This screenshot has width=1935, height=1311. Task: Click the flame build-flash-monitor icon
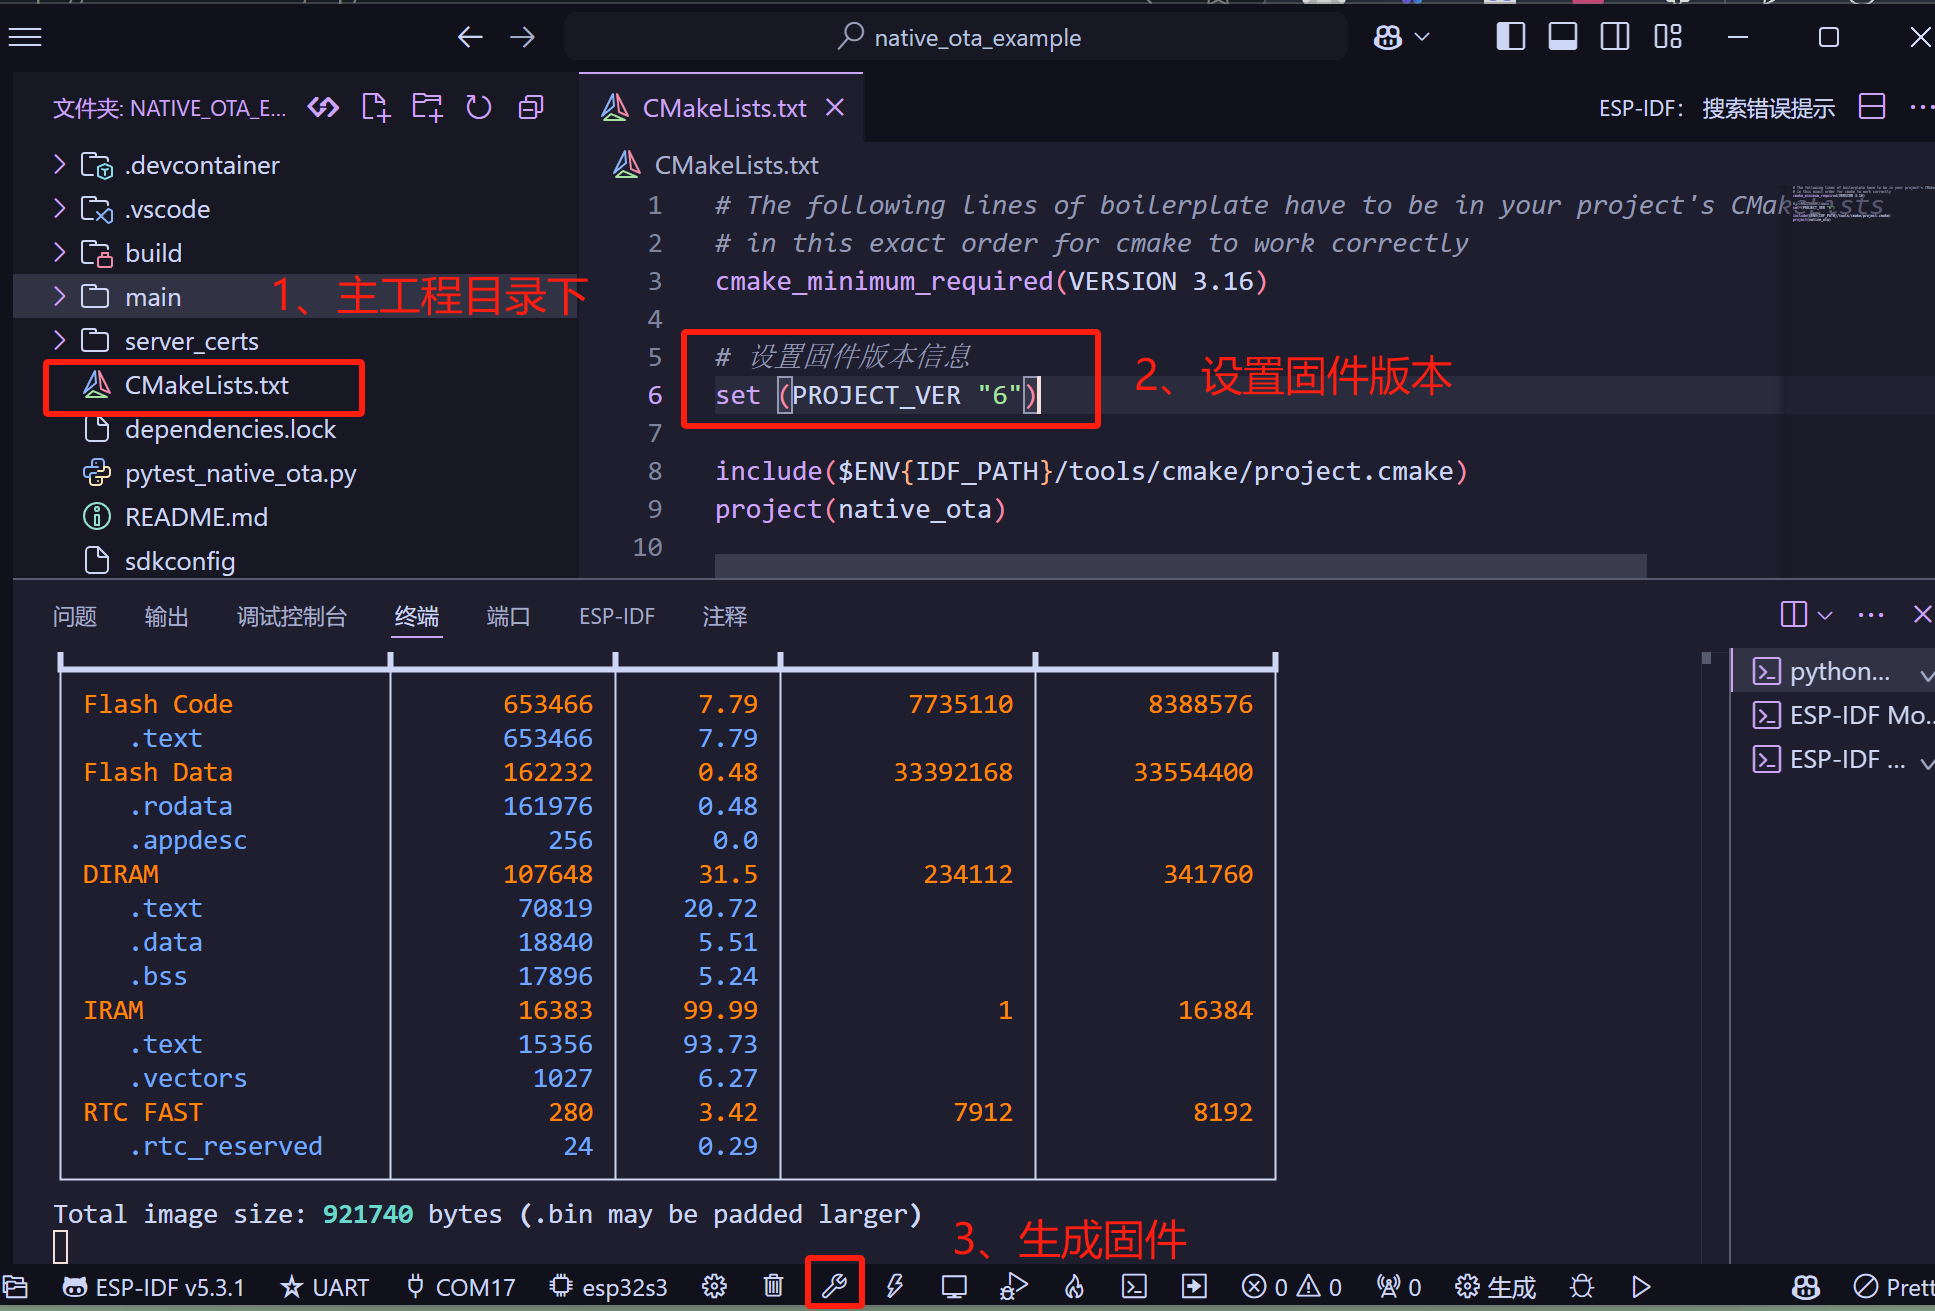click(x=1074, y=1287)
